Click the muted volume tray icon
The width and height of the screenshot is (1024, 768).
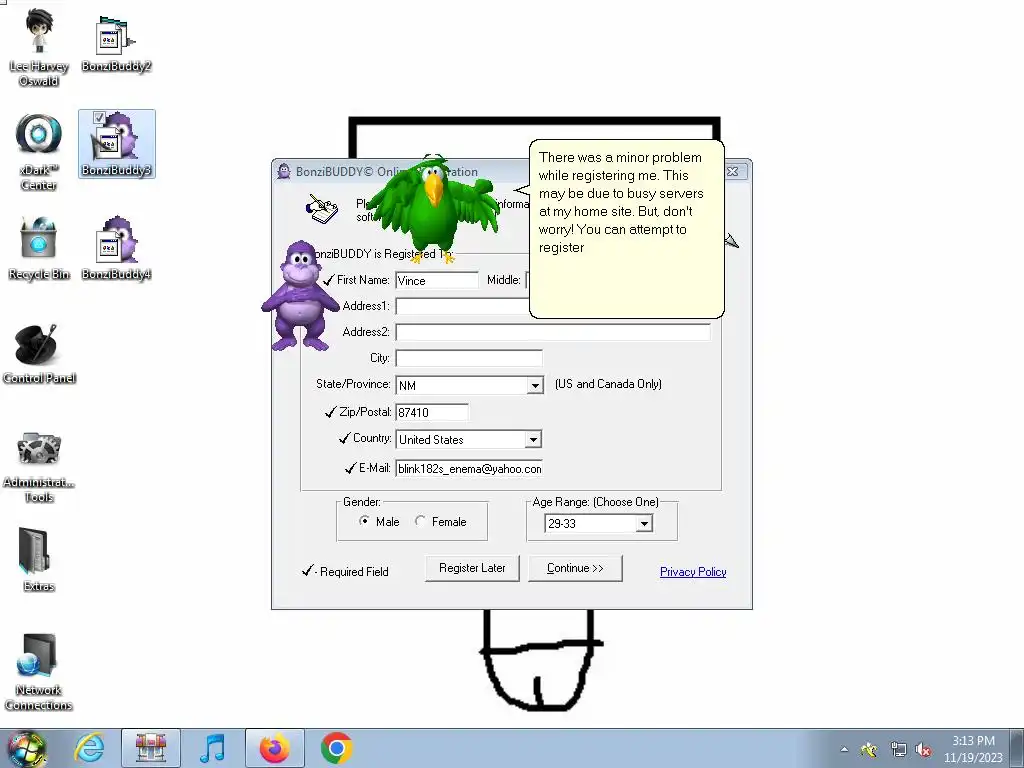(923, 750)
